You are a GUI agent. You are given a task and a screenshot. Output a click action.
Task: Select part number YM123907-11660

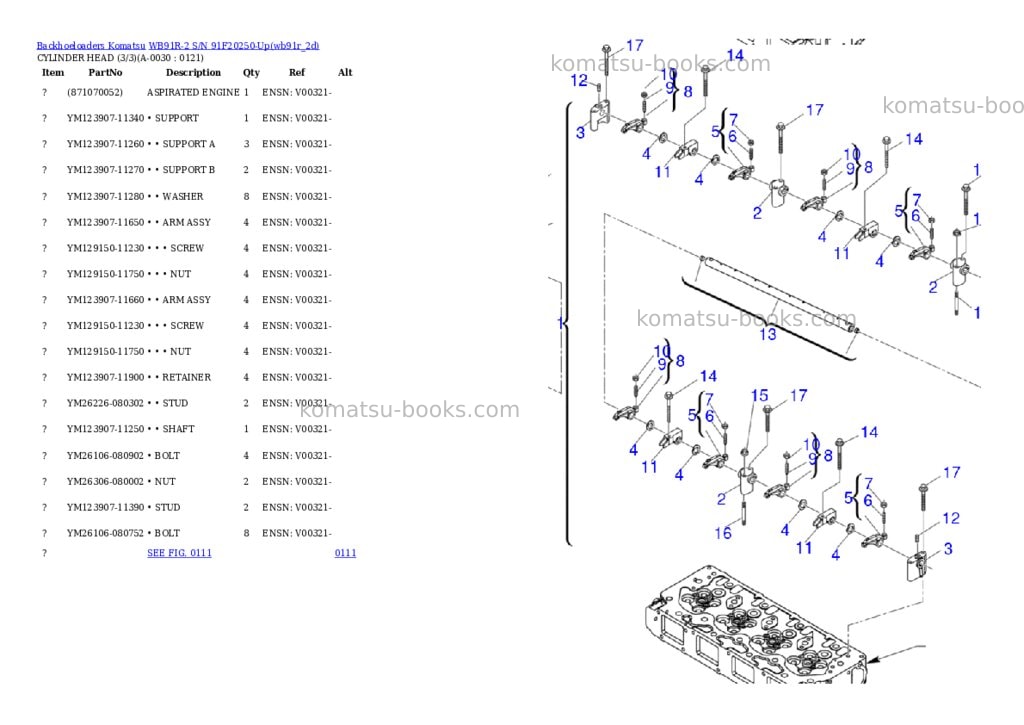click(105, 300)
